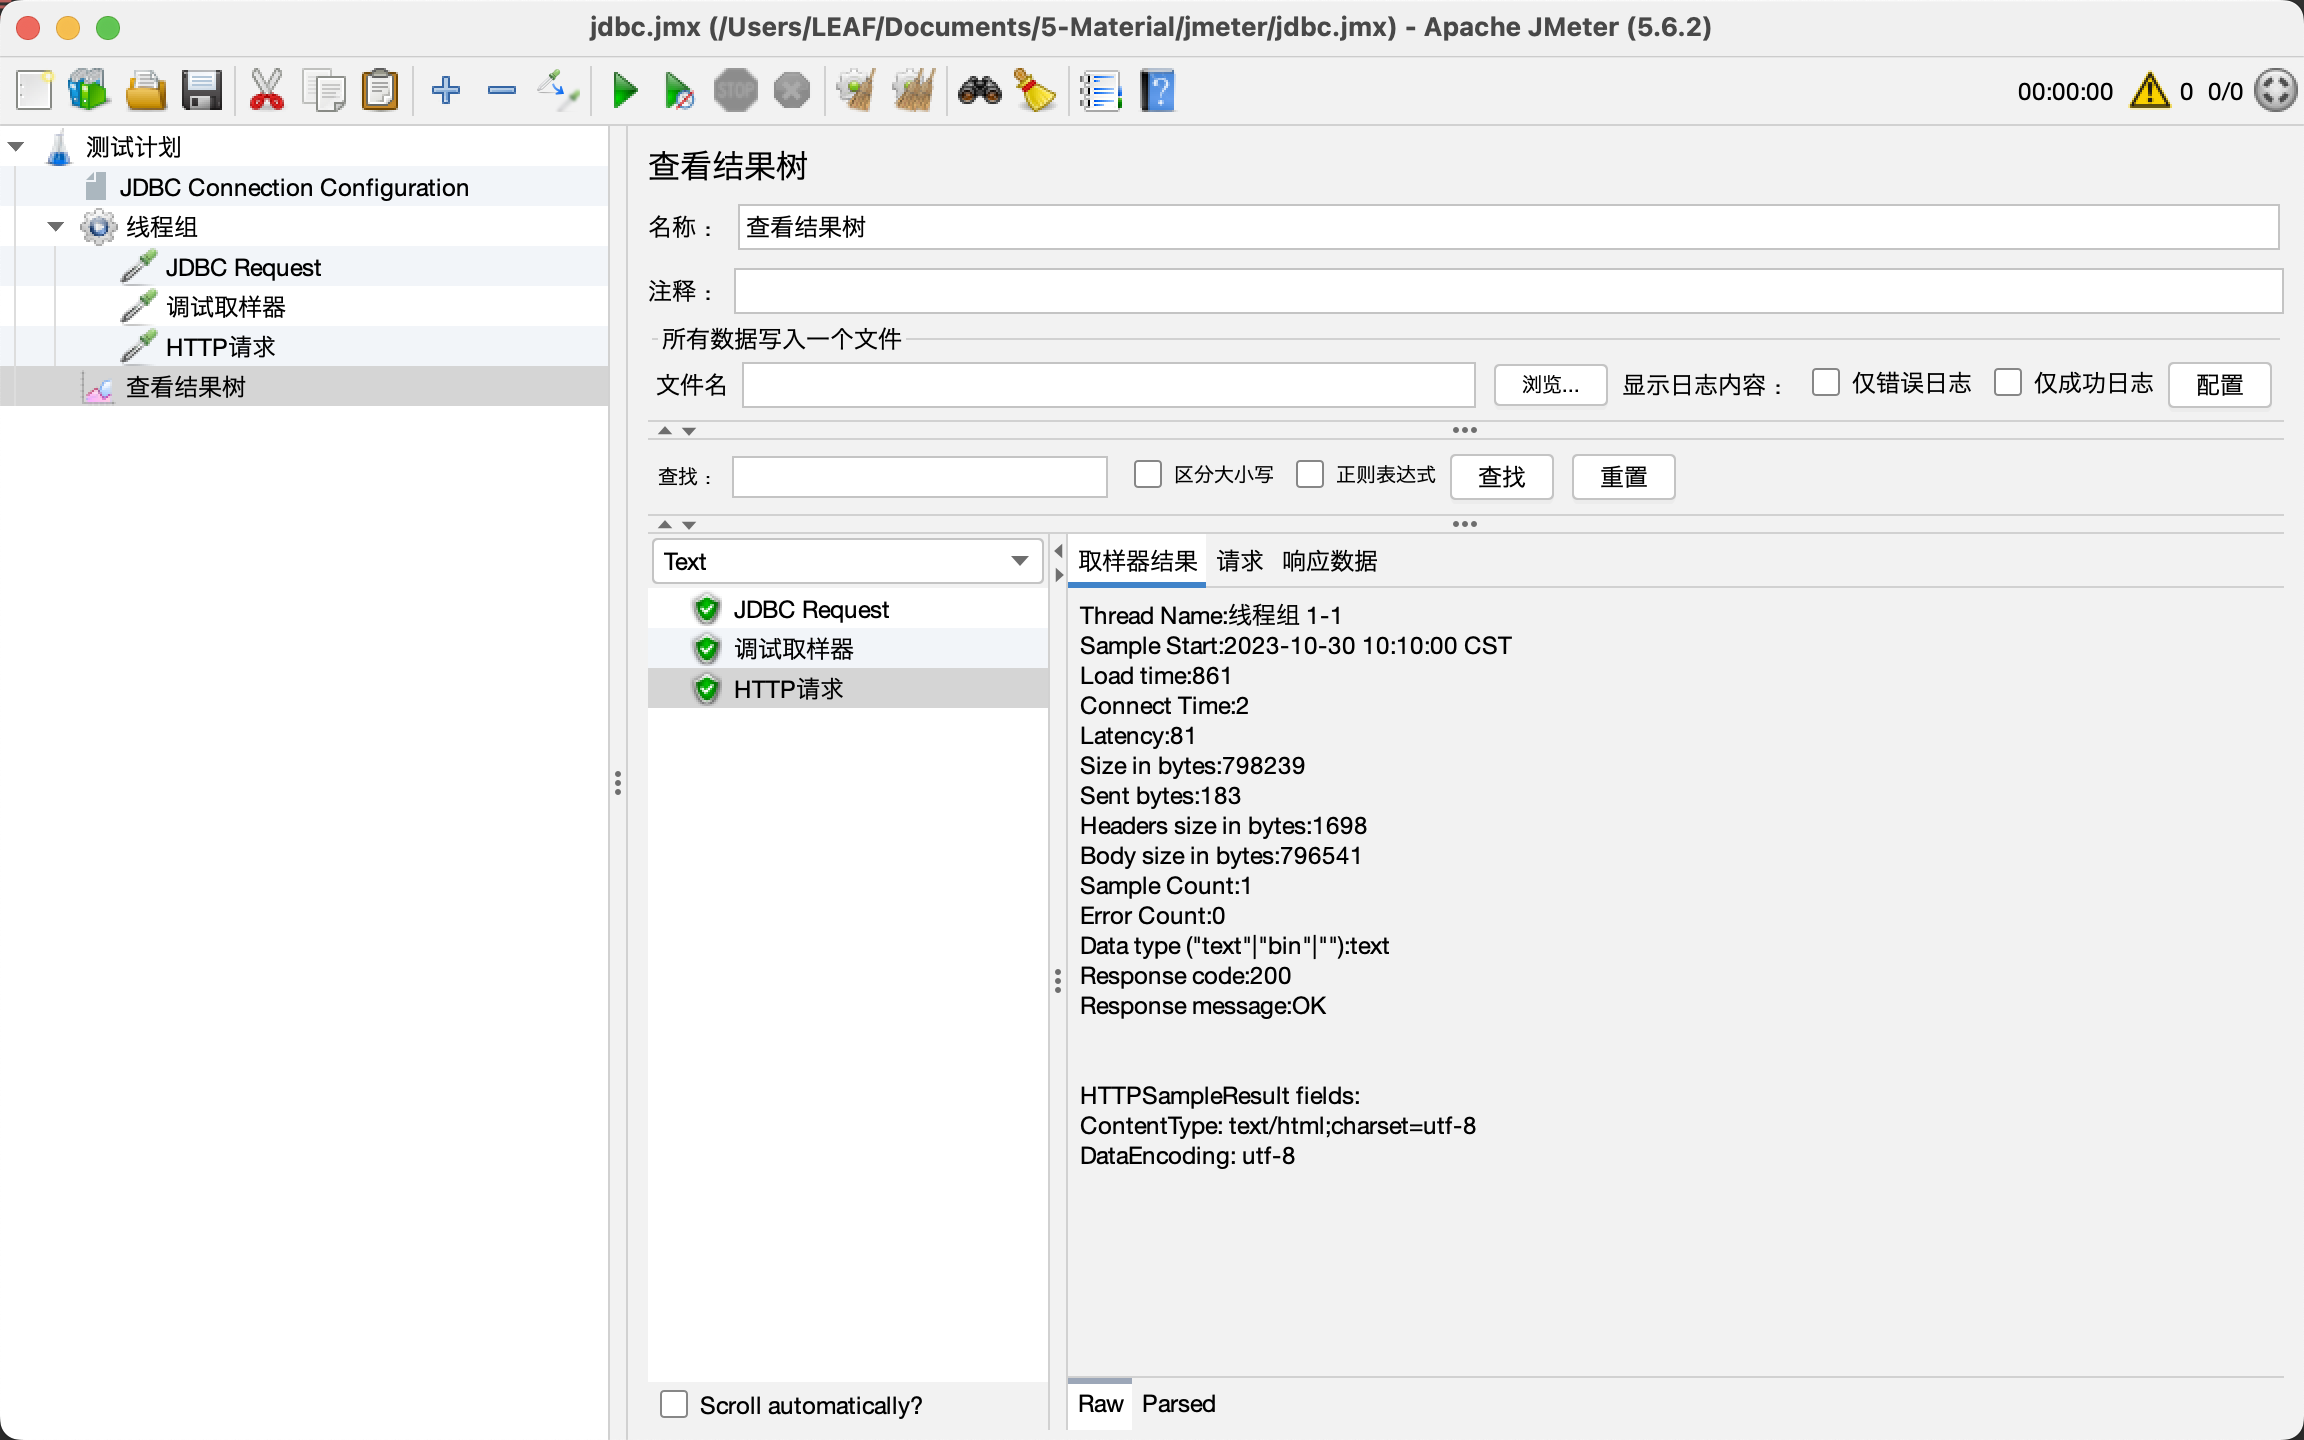Collapse file panel with up arrow
The width and height of the screenshot is (2304, 1440).
click(665, 431)
